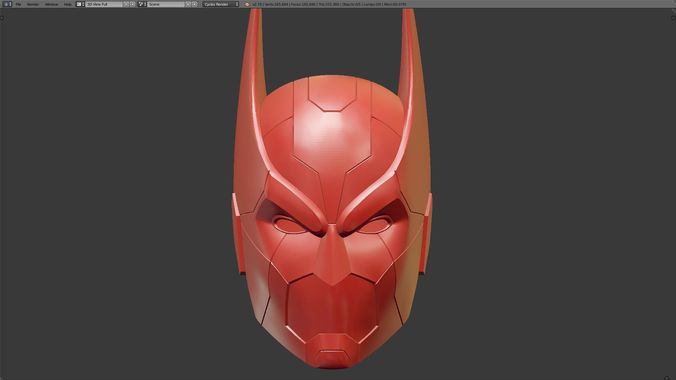Open the Help menu

pyautogui.click(x=68, y=4)
